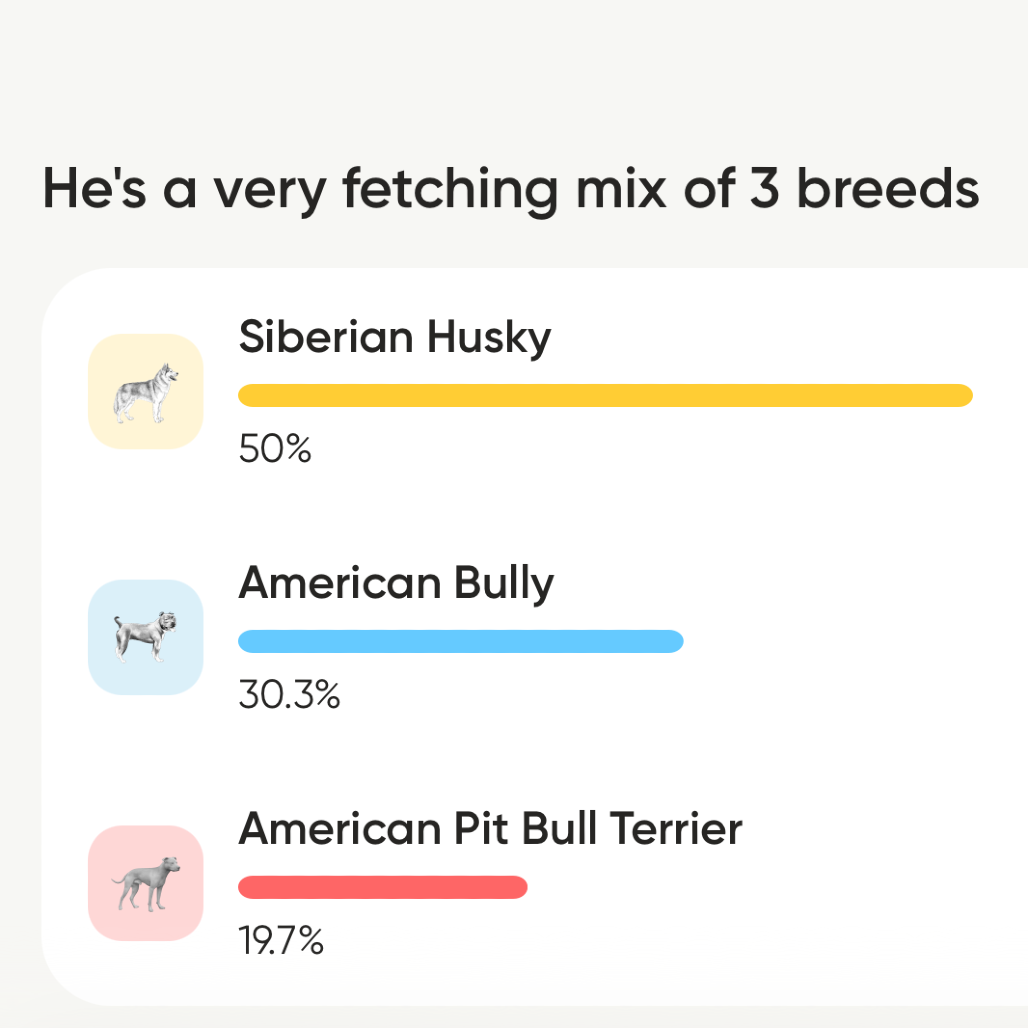1028x1028 pixels.
Task: Tap the pit bull dog illustration thumbnail
Action: coord(146,884)
